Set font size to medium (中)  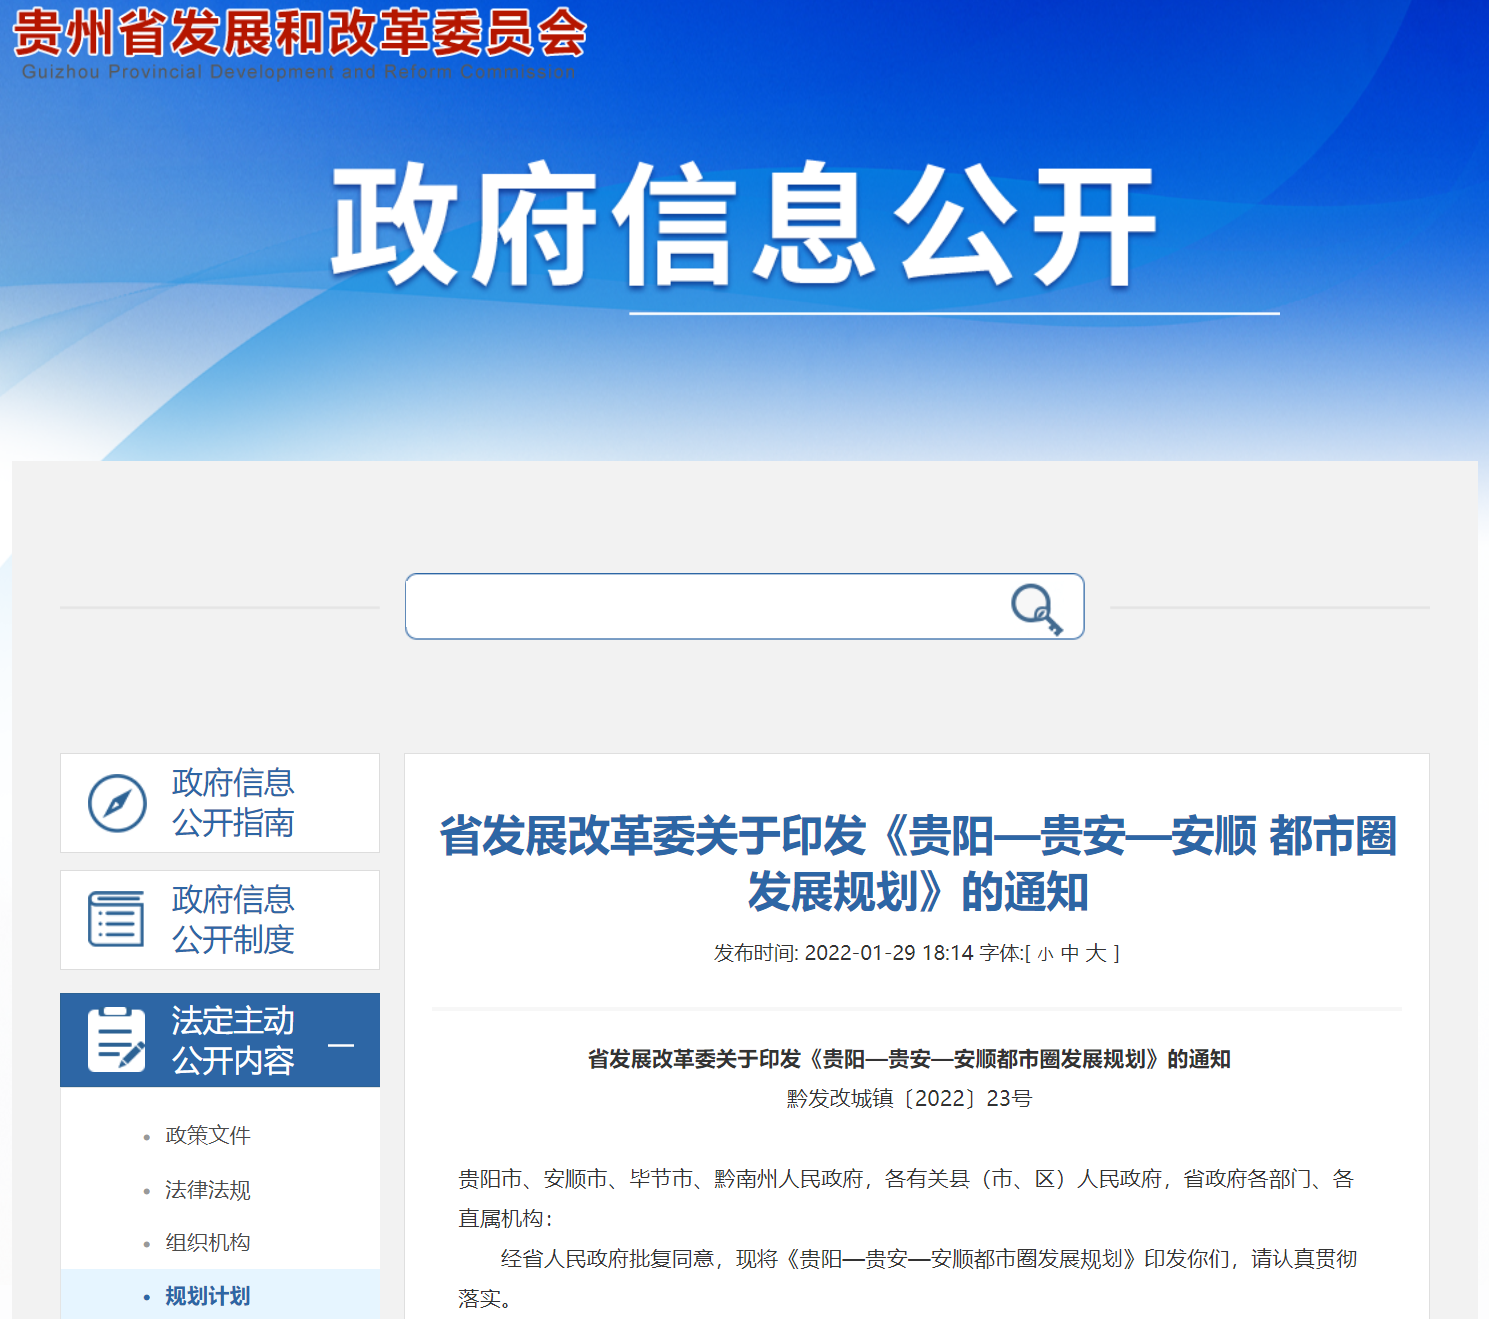(x=1070, y=954)
